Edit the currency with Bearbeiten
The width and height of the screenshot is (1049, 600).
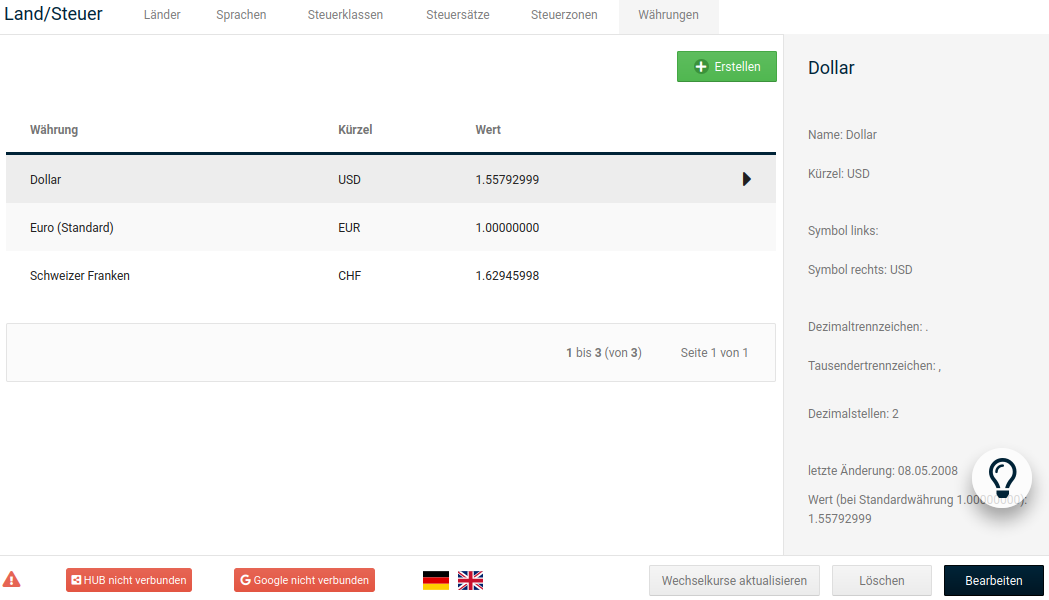[993, 580]
